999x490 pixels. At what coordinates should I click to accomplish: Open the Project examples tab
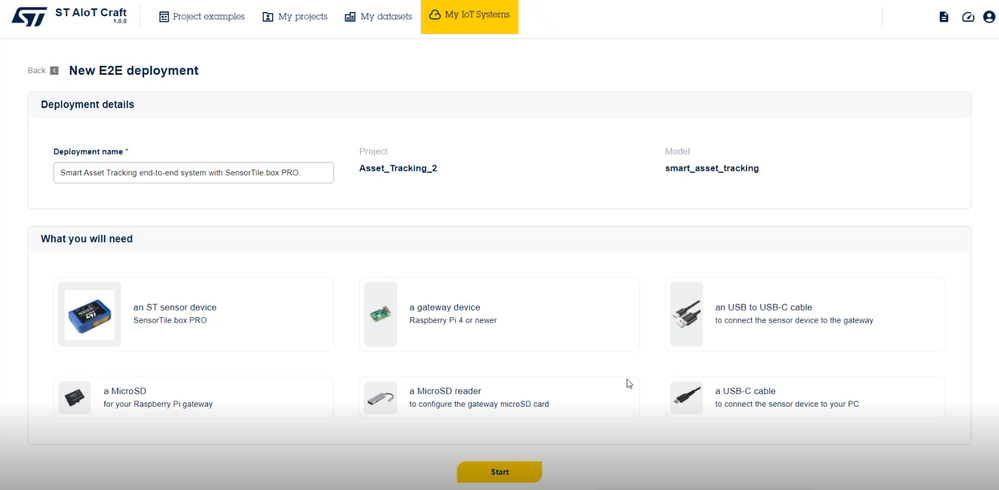202,17
